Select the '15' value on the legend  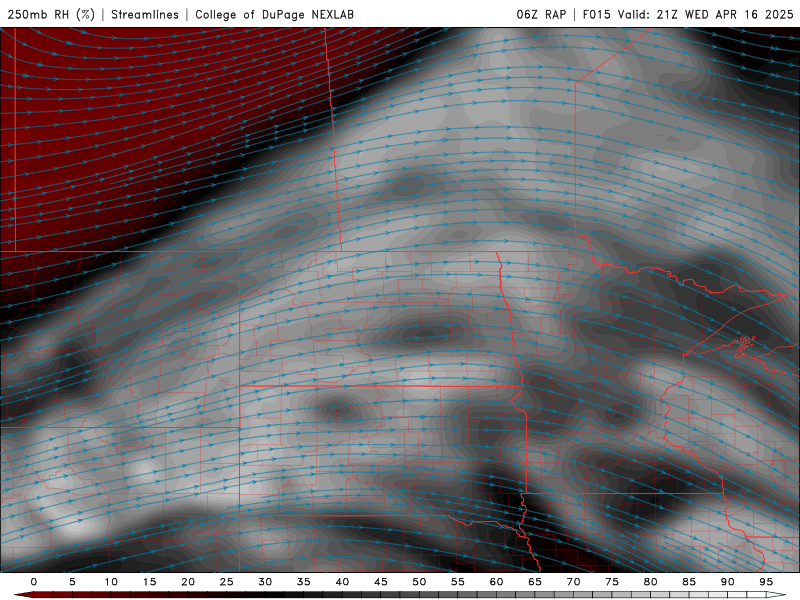click(x=149, y=582)
